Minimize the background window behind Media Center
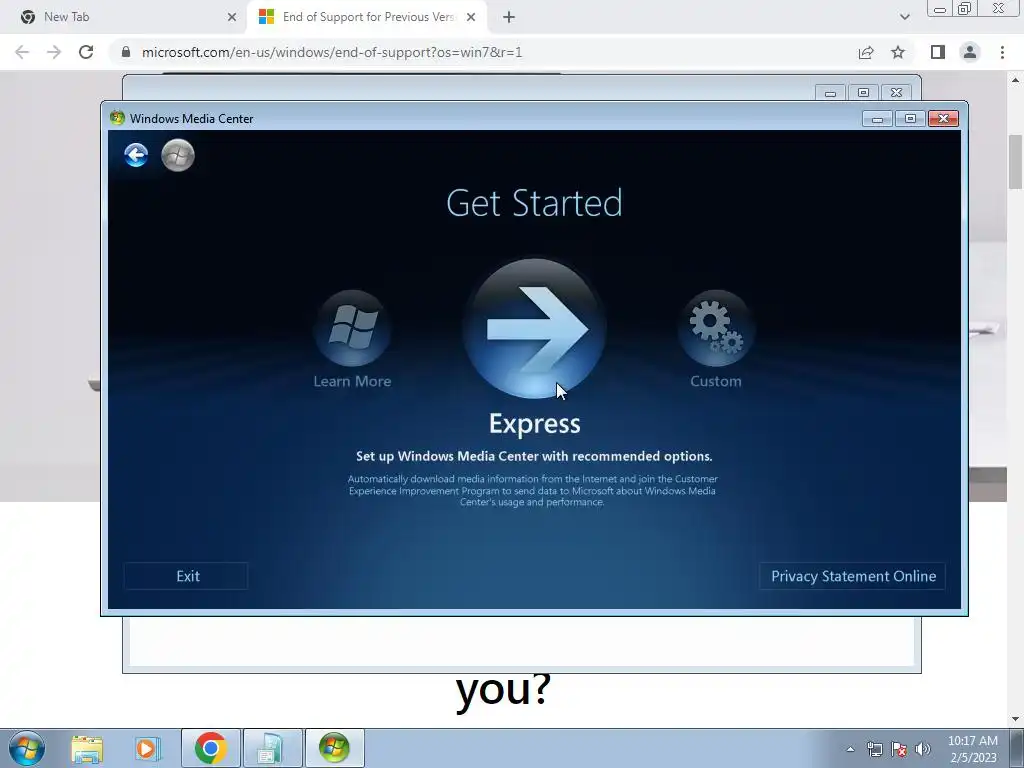The height and width of the screenshot is (768, 1024). coord(831,93)
